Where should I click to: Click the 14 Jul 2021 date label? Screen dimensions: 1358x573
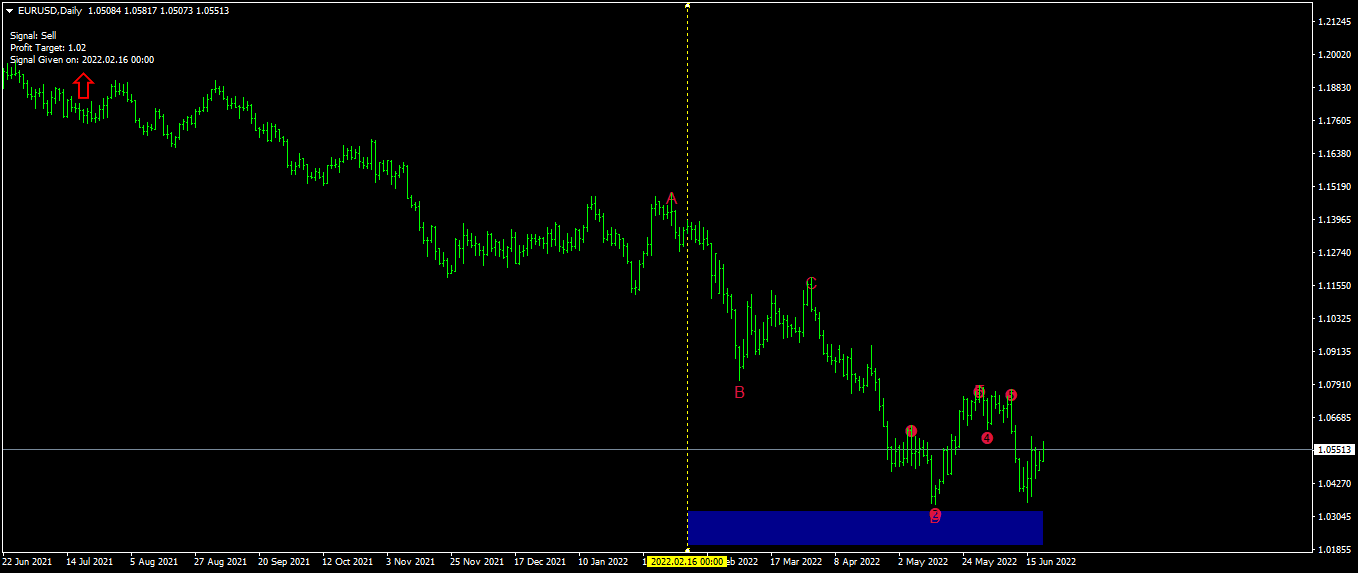90,562
